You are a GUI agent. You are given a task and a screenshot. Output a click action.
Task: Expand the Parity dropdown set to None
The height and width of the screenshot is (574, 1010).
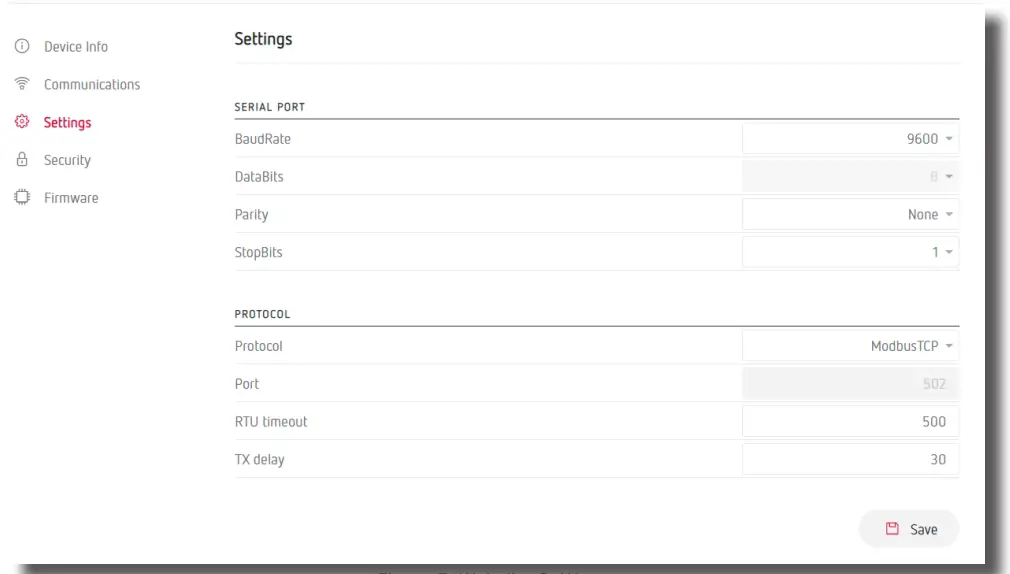850,214
